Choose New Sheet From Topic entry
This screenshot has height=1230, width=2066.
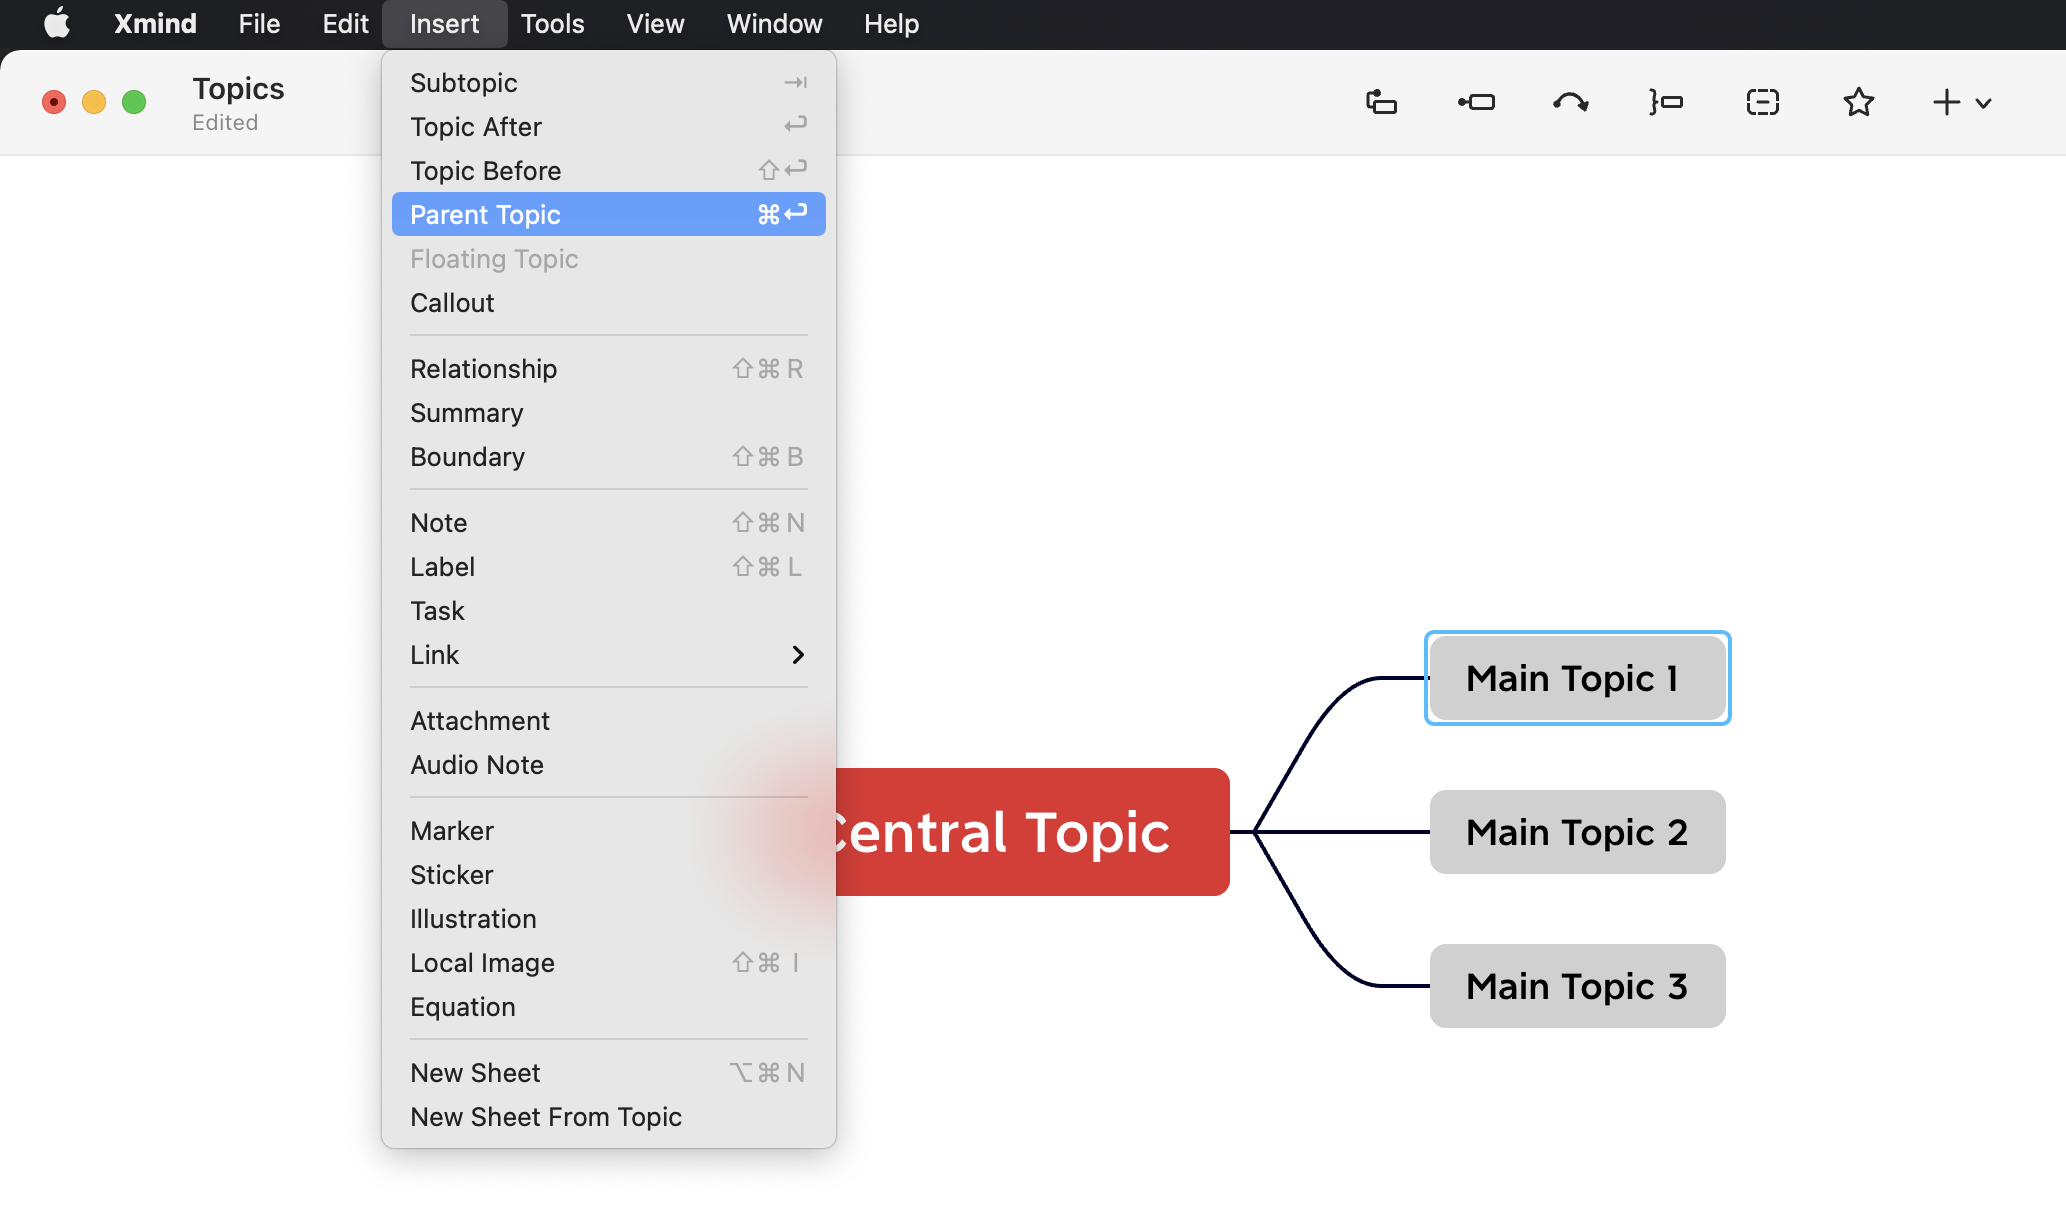608,1117
